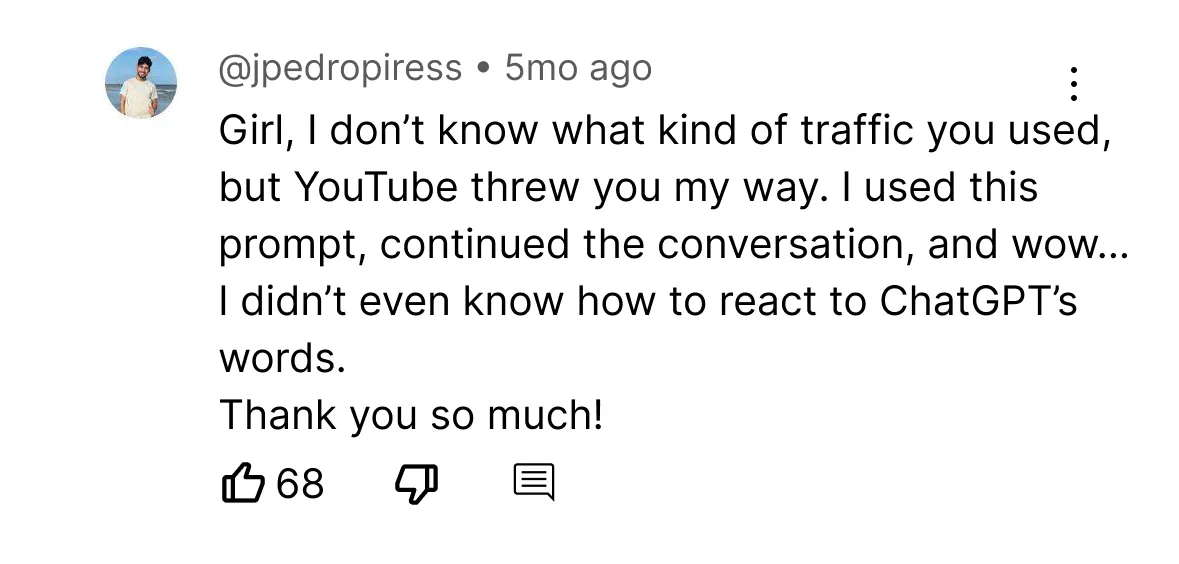
Task: Open replies using the comment bubble icon
Action: click(533, 484)
